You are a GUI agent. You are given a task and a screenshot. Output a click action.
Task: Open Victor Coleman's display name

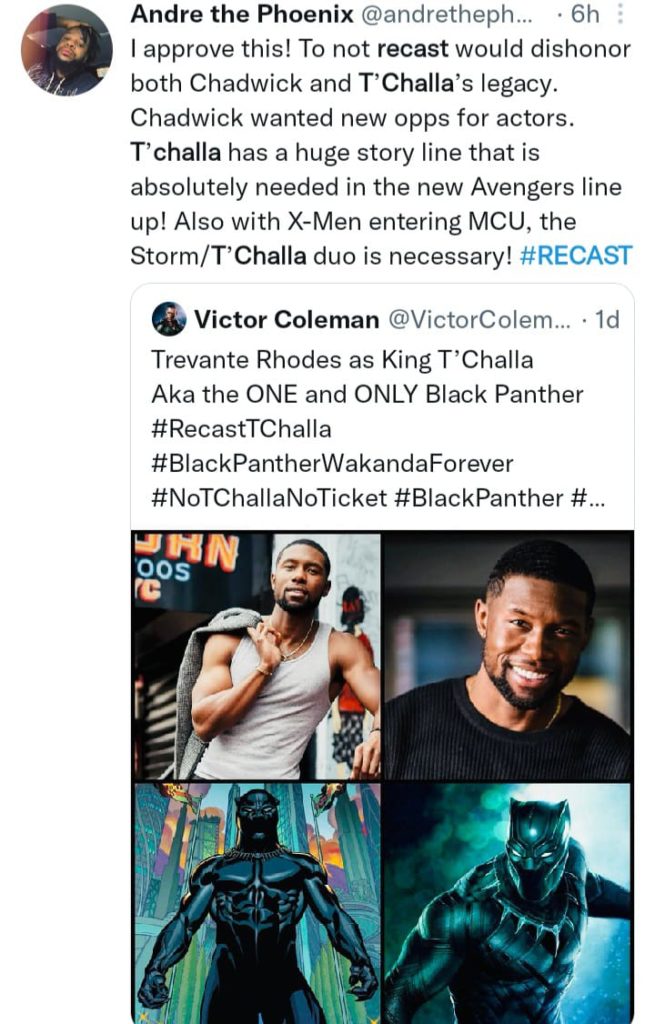coord(286,319)
